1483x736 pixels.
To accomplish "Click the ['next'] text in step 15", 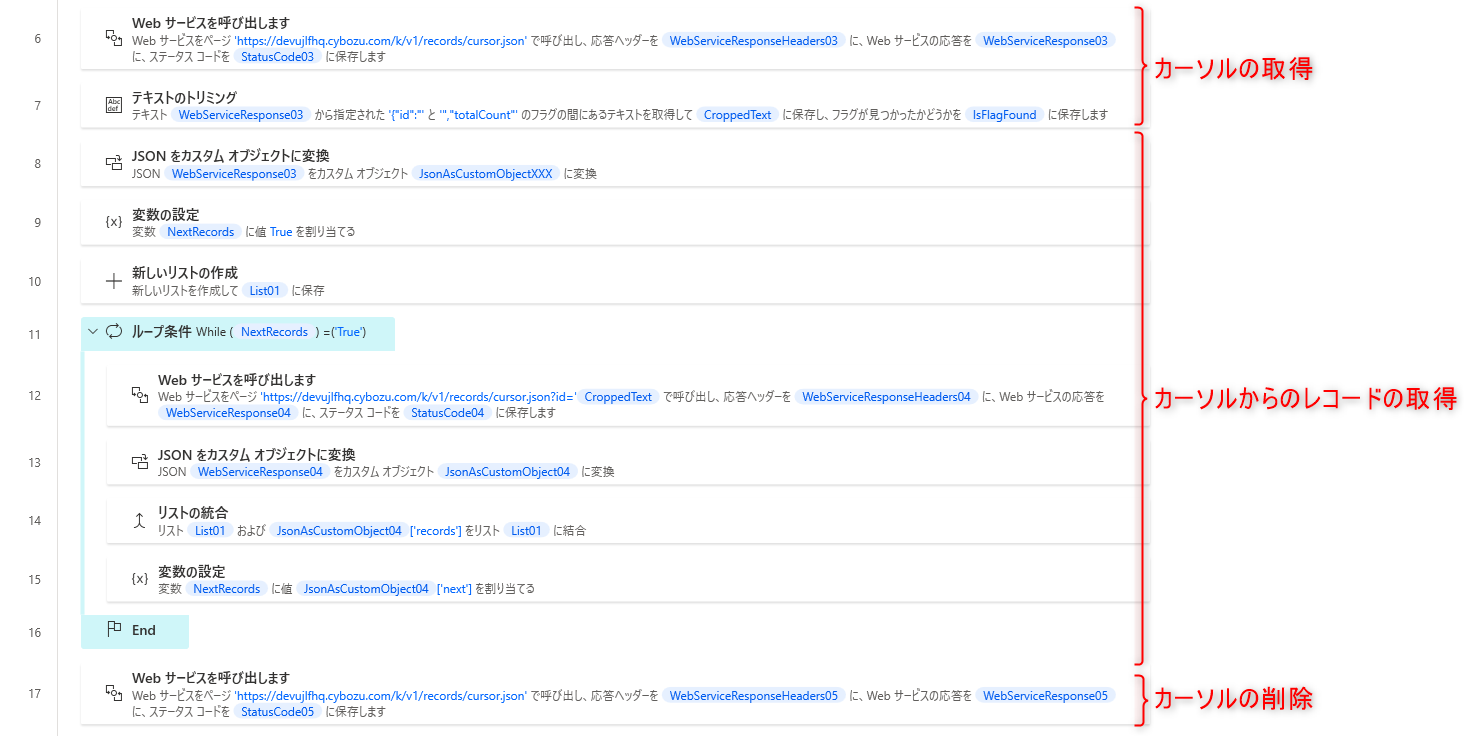I will point(454,589).
